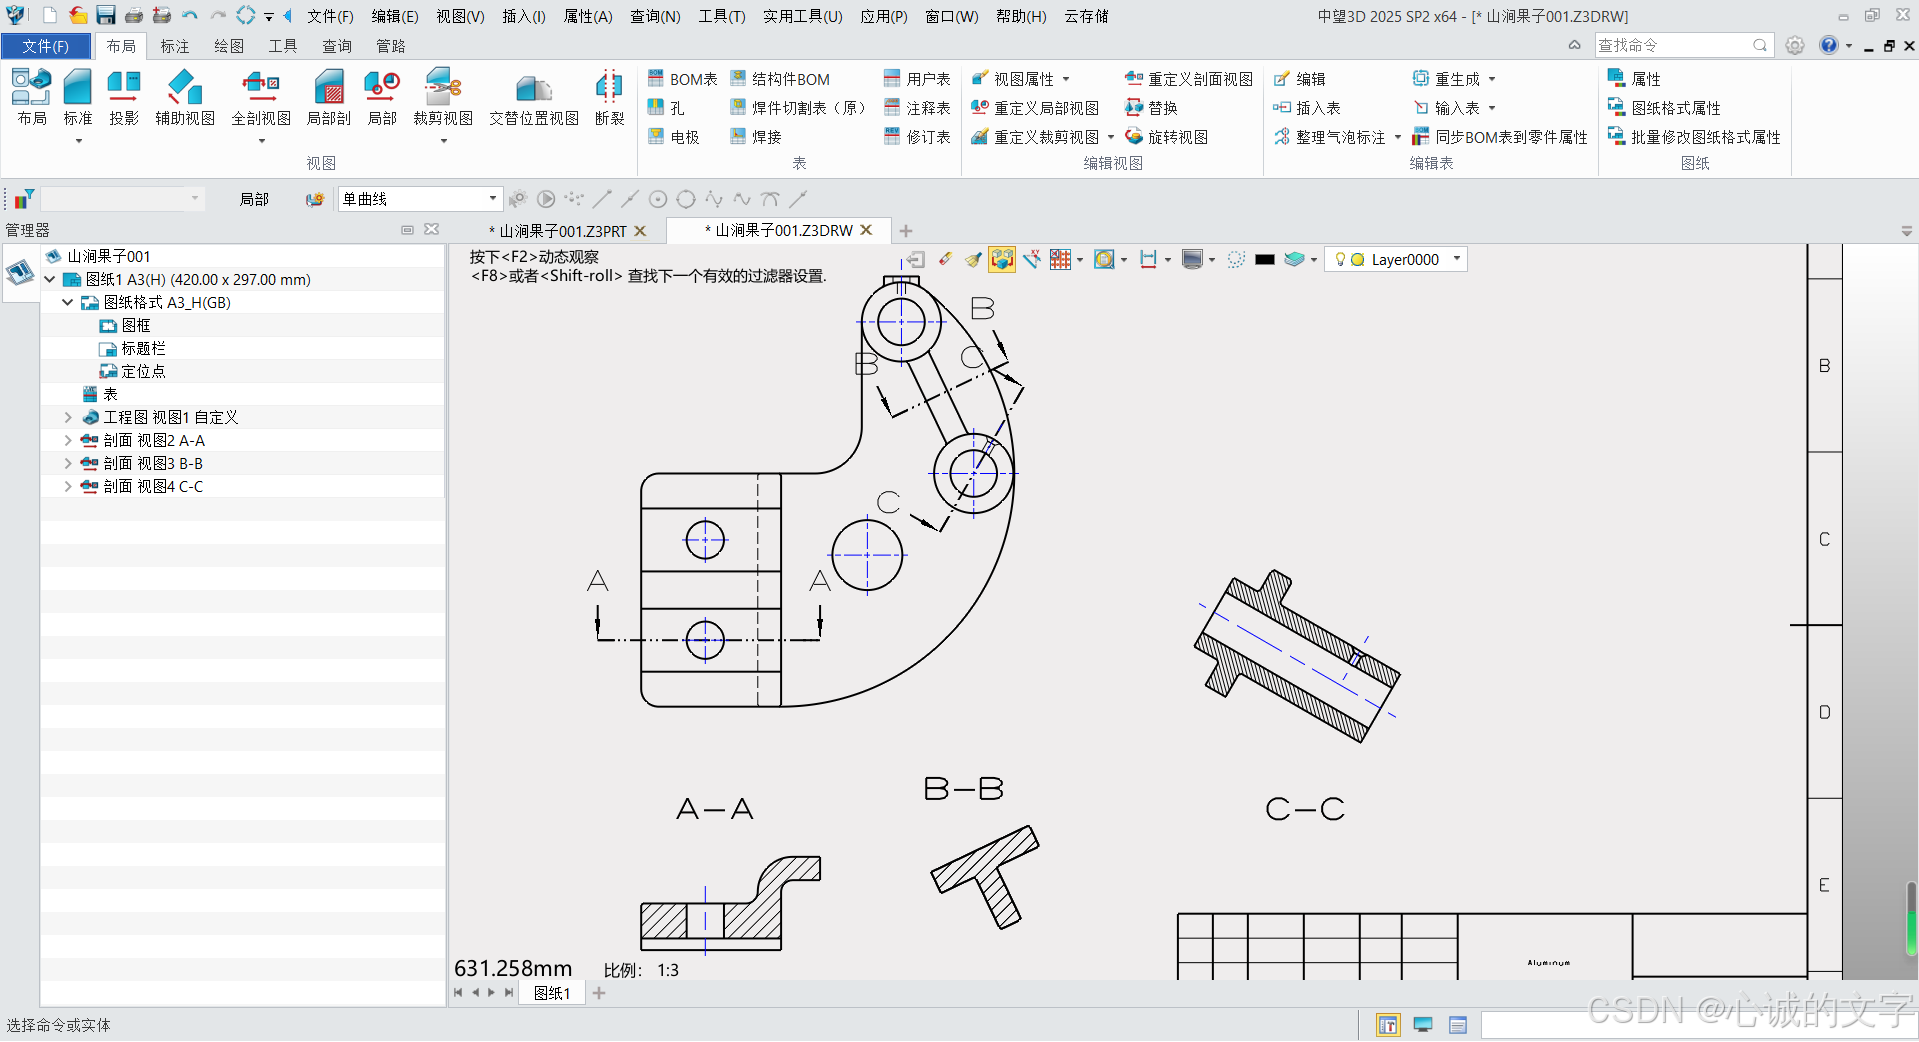The width and height of the screenshot is (1919, 1042).
Task: Select the Crop view (裁剪视图) tool
Action: (443, 97)
